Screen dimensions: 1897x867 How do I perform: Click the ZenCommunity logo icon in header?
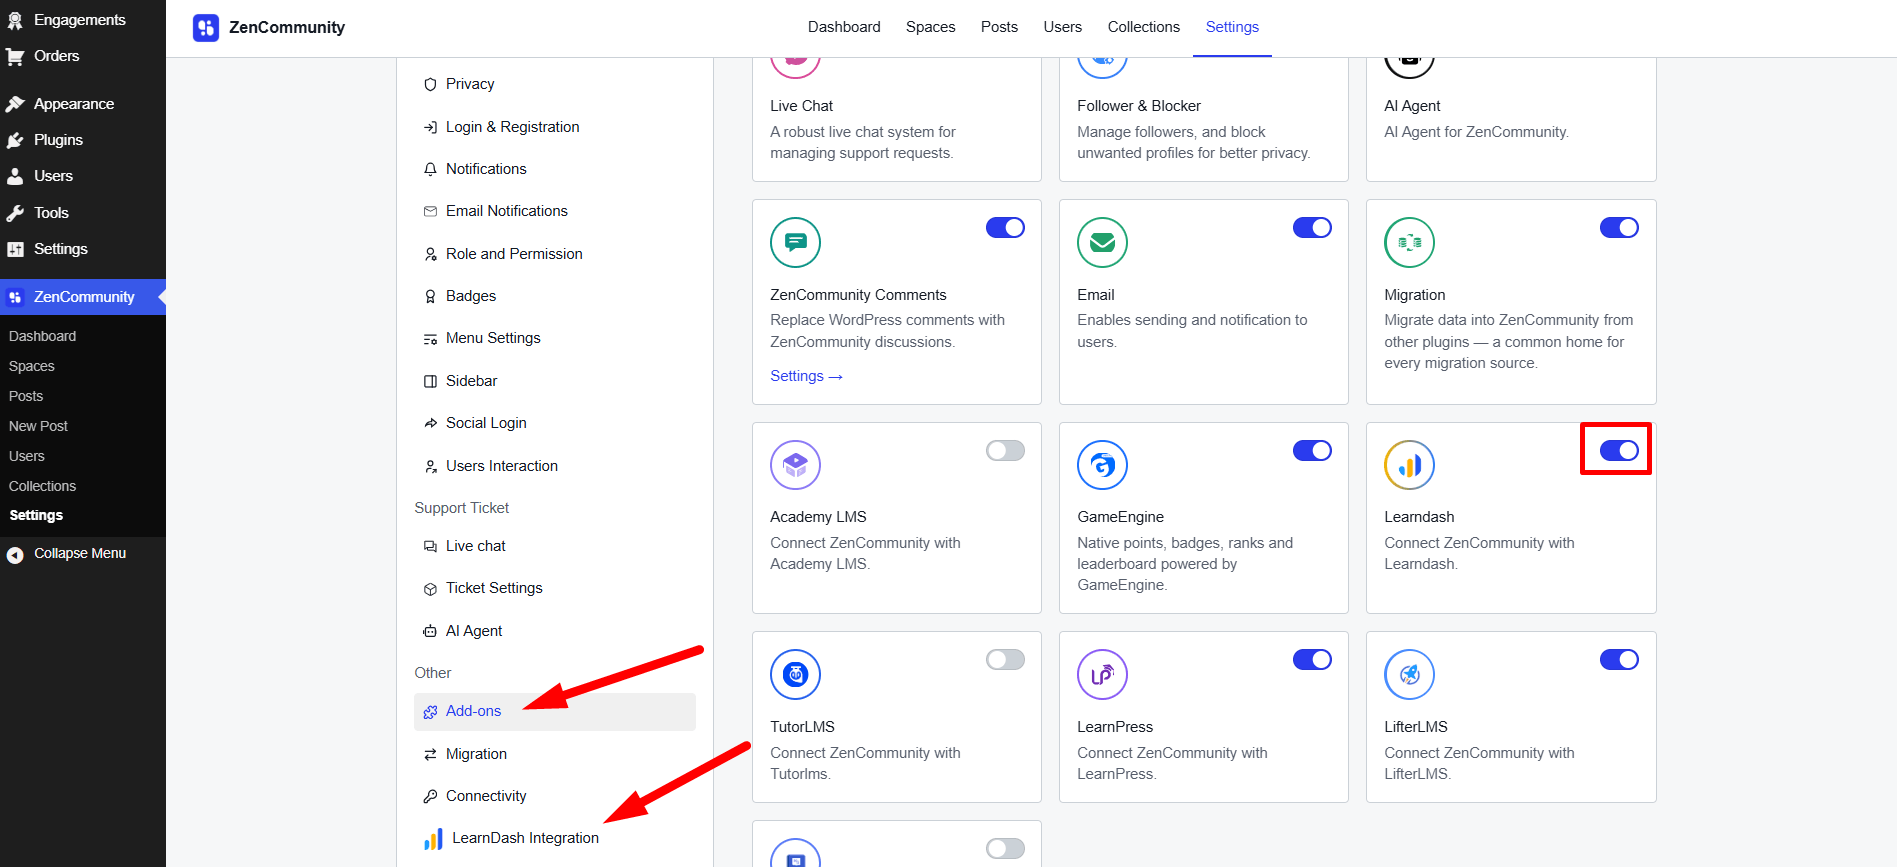click(x=206, y=28)
